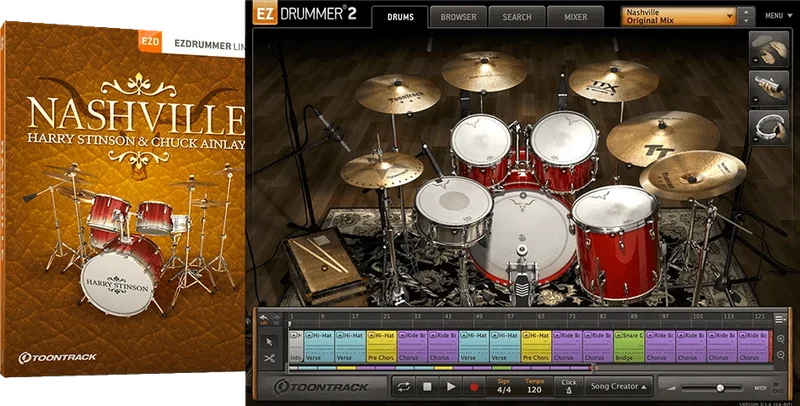Adjust the master volume slider knob
800x406 pixels.
(720, 388)
